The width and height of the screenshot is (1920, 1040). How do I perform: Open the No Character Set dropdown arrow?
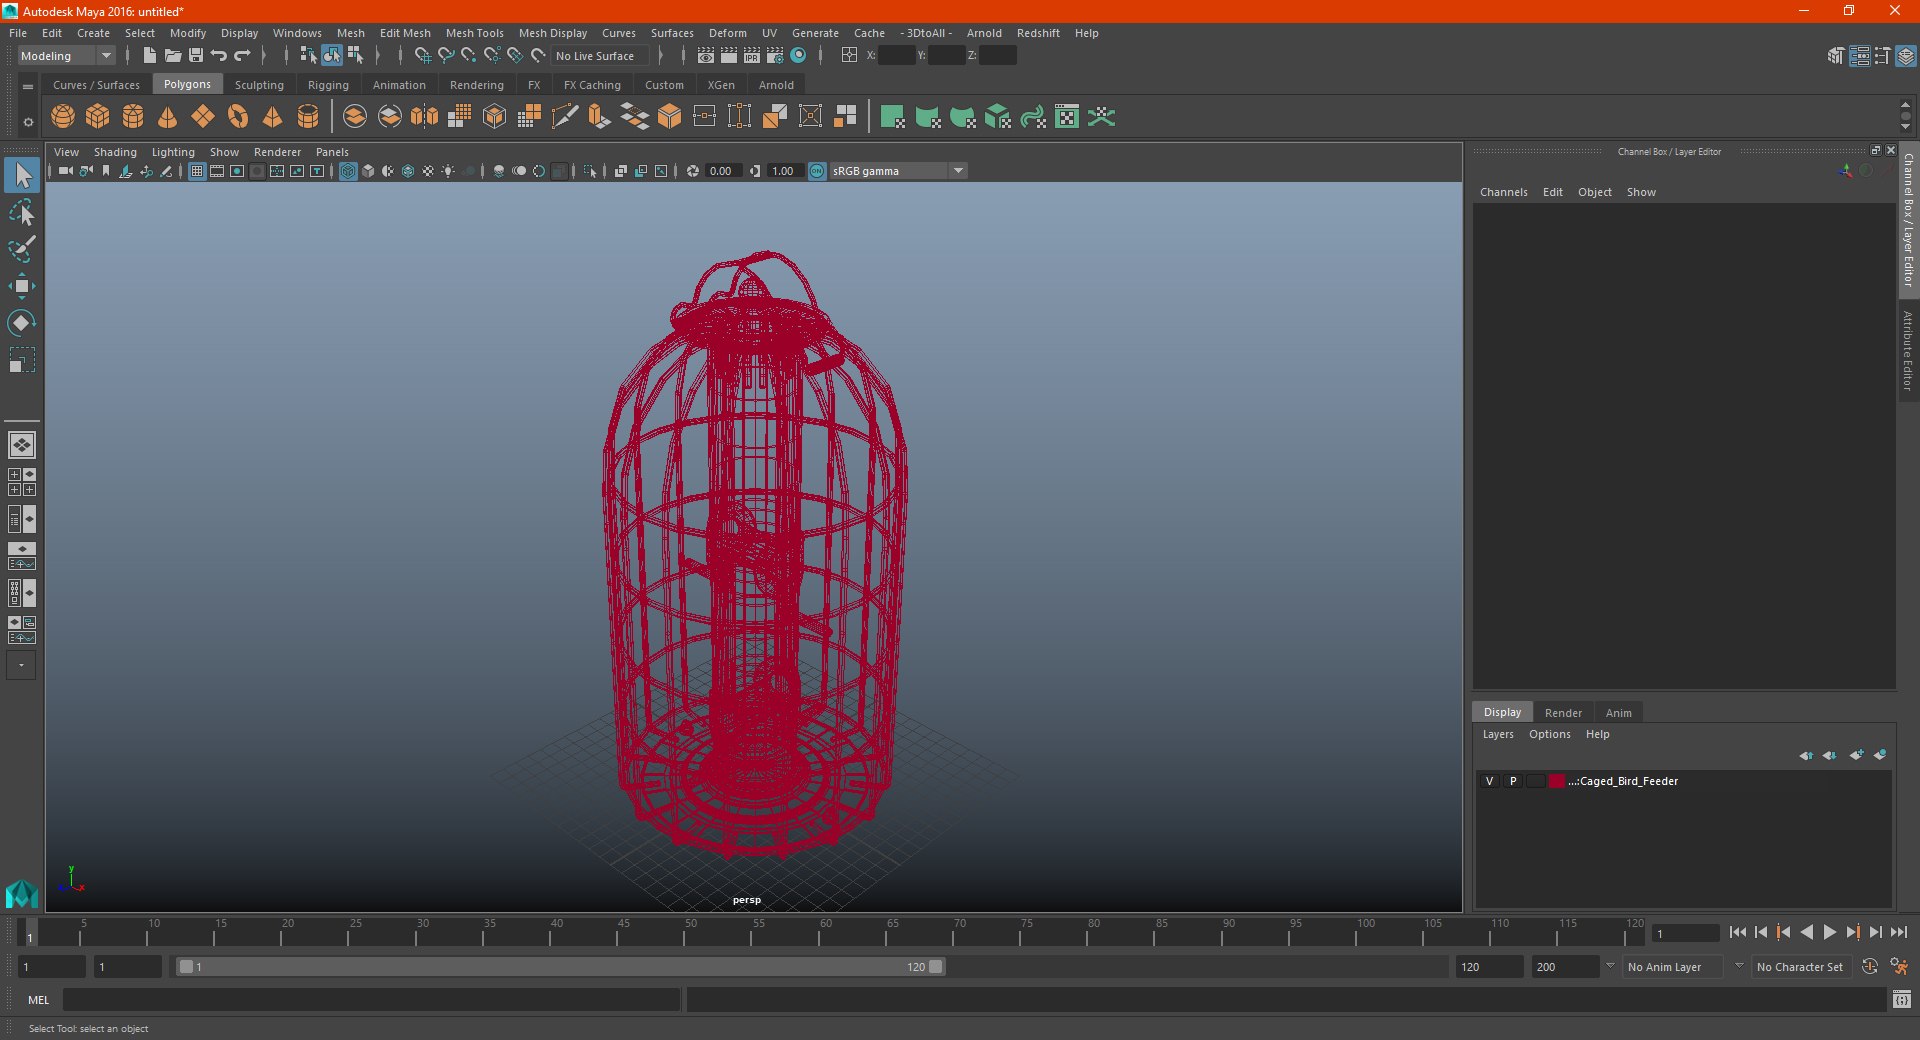(x=1739, y=967)
